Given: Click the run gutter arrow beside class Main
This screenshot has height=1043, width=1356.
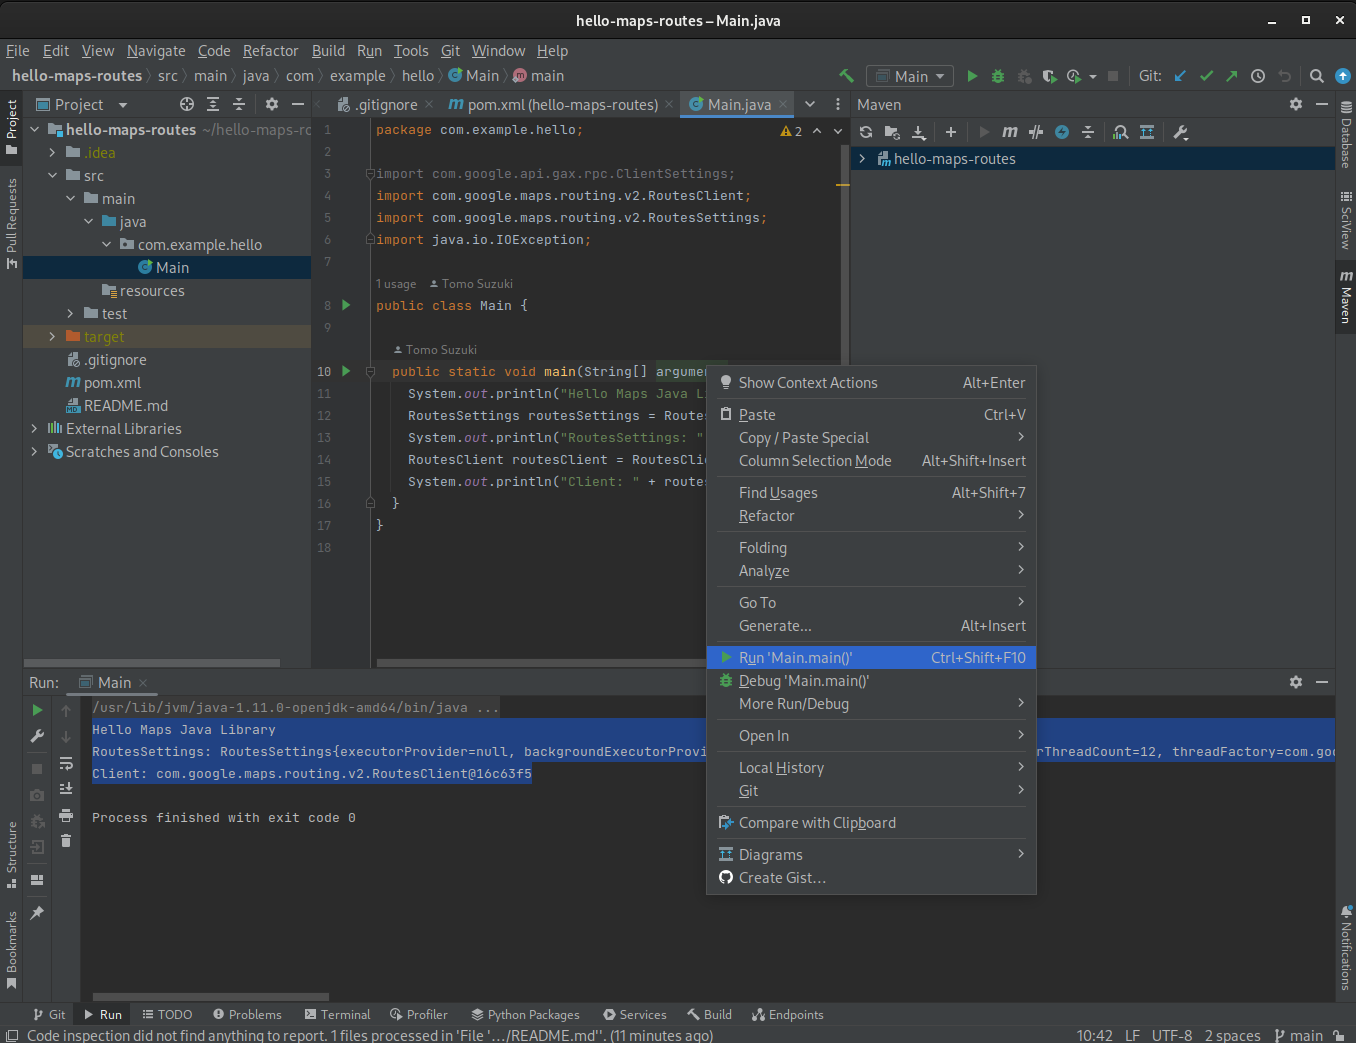Looking at the screenshot, I should [346, 305].
